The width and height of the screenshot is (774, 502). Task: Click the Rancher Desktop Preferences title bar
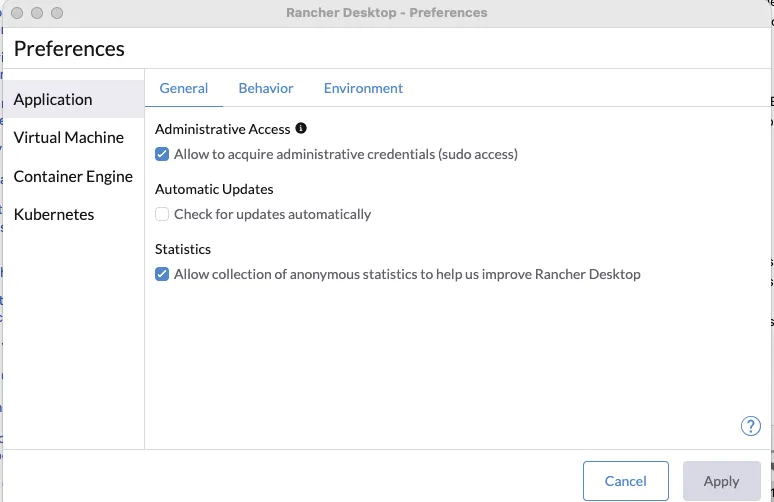pos(386,13)
